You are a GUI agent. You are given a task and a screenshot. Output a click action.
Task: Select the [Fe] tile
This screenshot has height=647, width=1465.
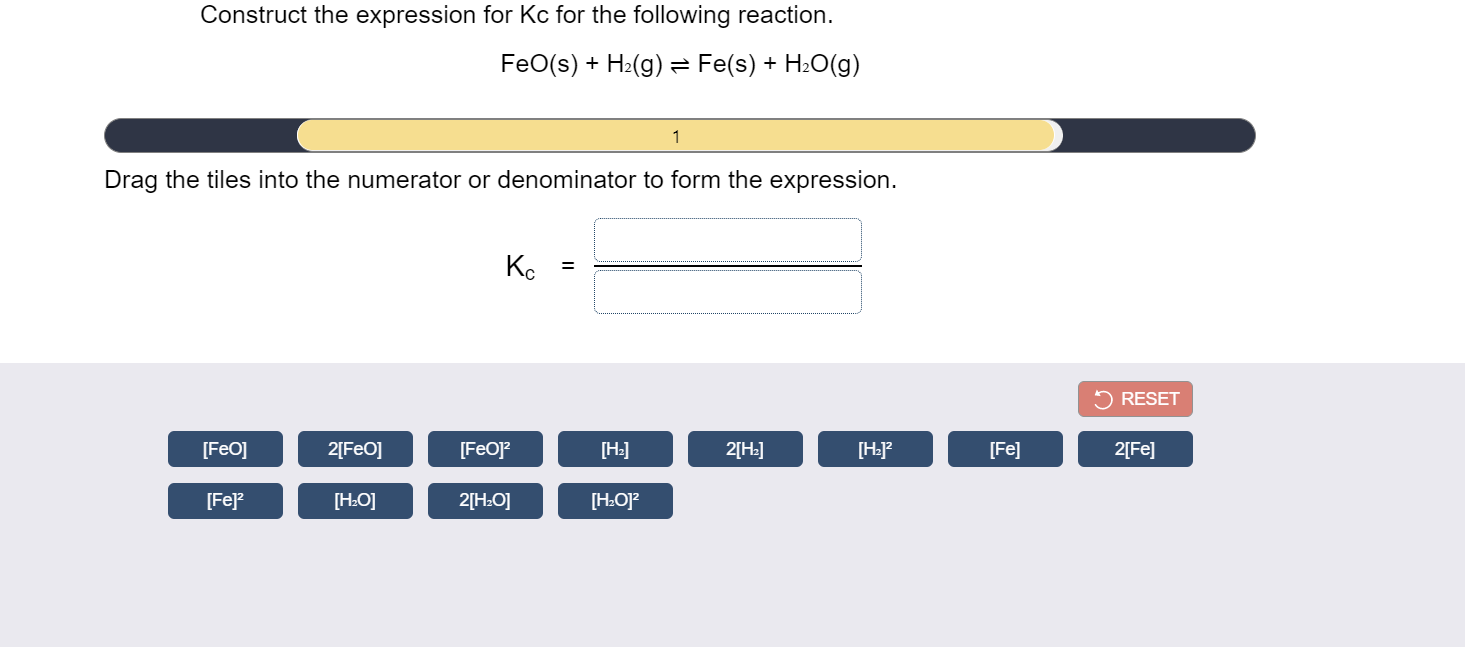[1005, 448]
